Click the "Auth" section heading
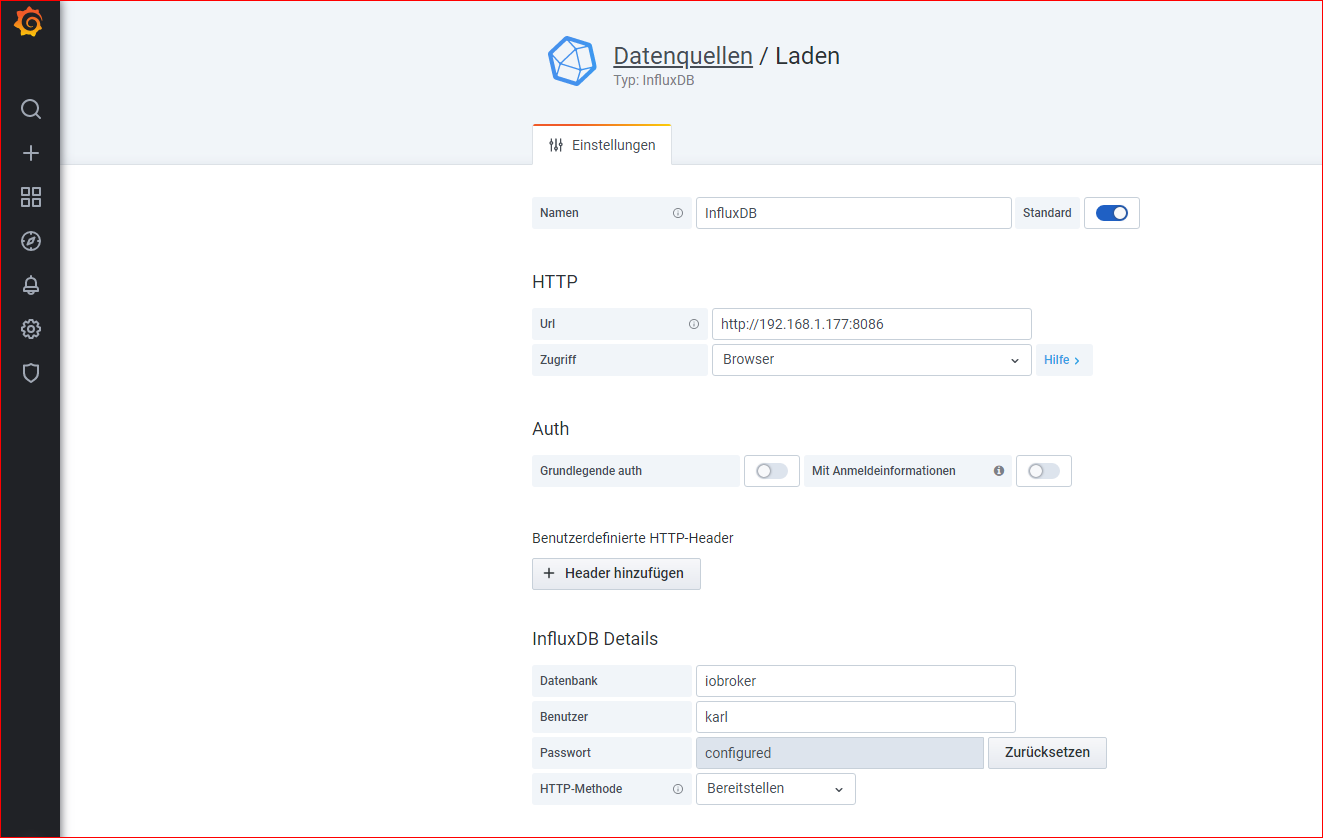 coord(550,429)
